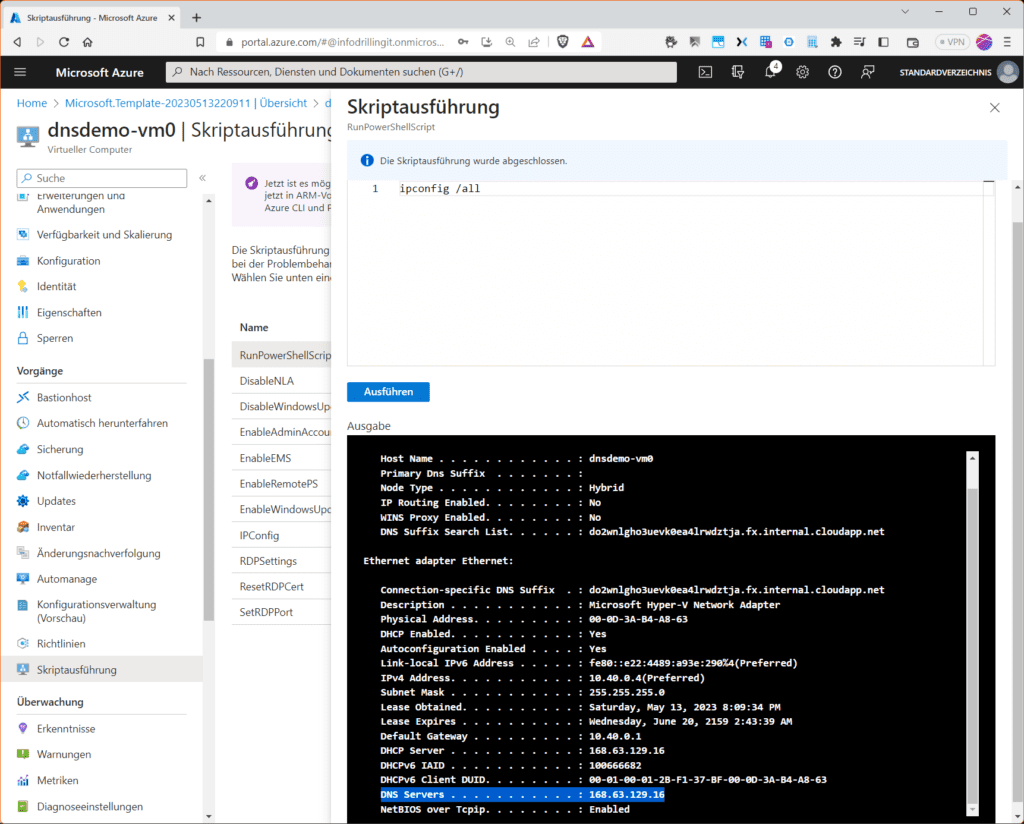The height and width of the screenshot is (824, 1024).
Task: Open the tab search dropdown arrow
Action: pos(905,11)
